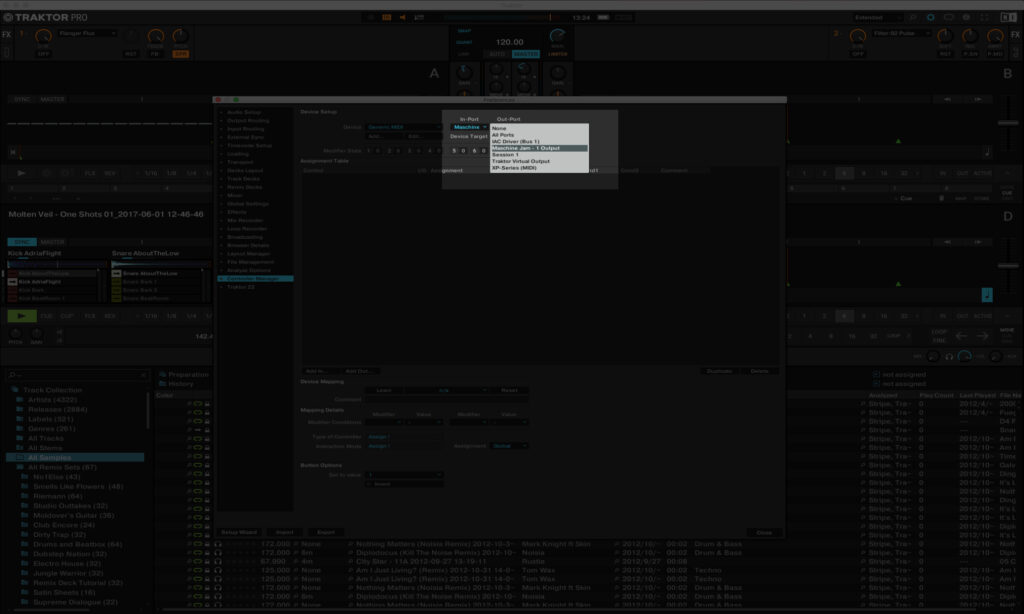This screenshot has height=614, width=1024.
Task: Select Traktor Virtual Output port
Action: [539, 161]
